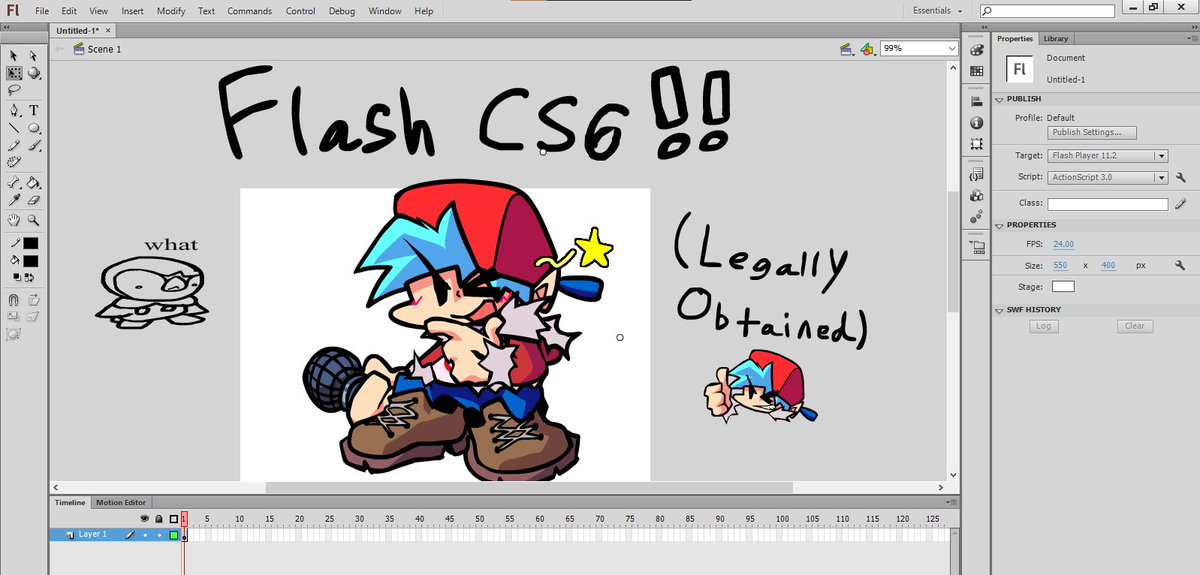Toggle Show All Layers as Outlines
The image size is (1200, 575).
[x=173, y=519]
